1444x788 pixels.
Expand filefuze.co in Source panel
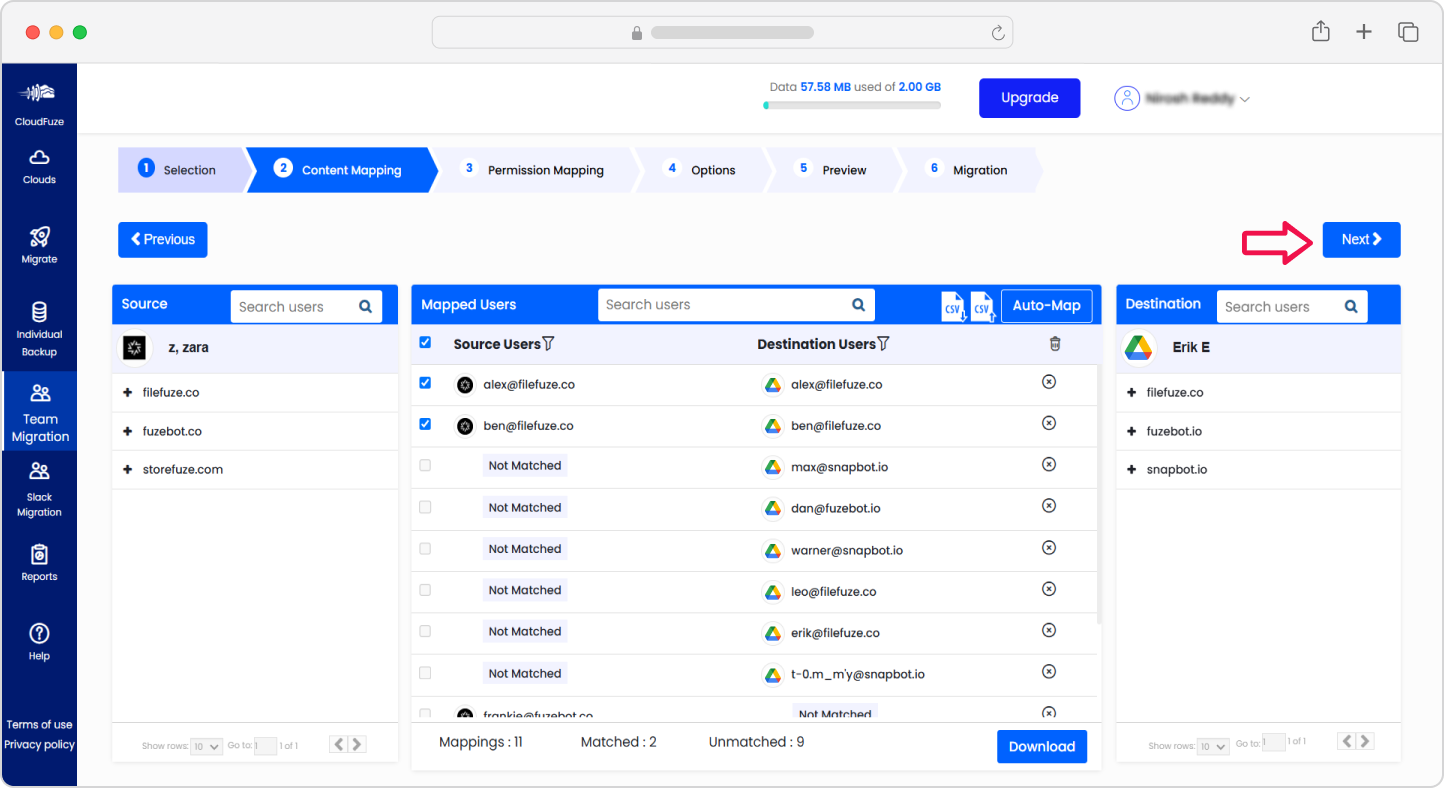click(x=128, y=393)
